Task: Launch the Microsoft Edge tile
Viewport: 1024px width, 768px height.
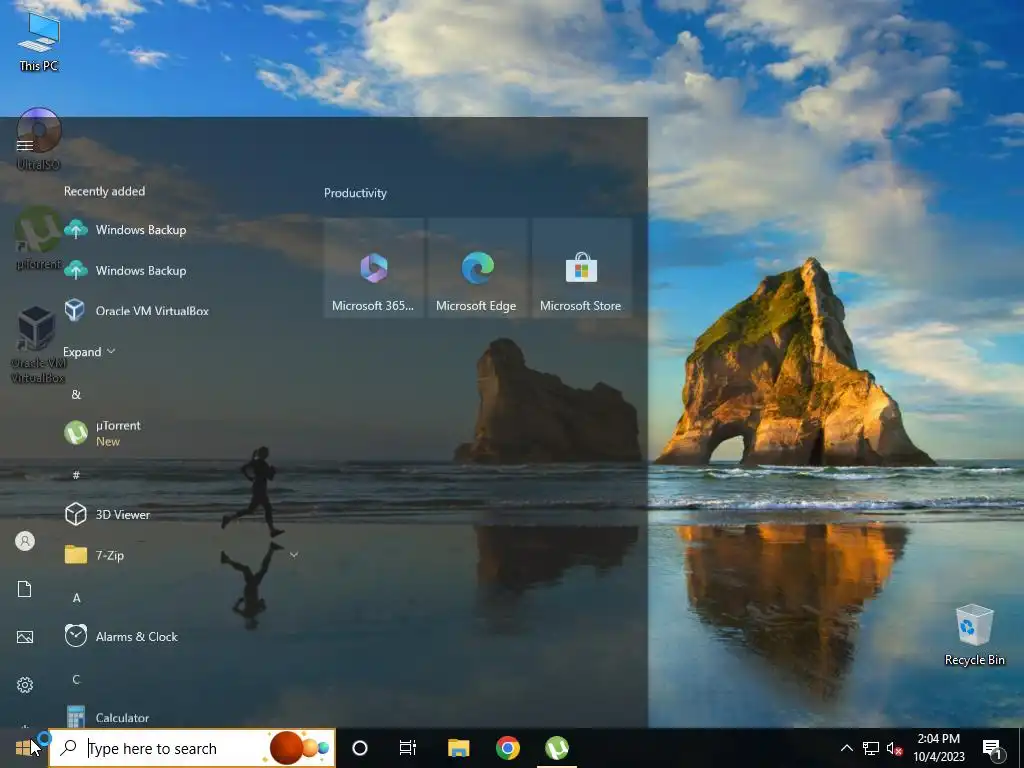Action: pyautogui.click(x=477, y=268)
